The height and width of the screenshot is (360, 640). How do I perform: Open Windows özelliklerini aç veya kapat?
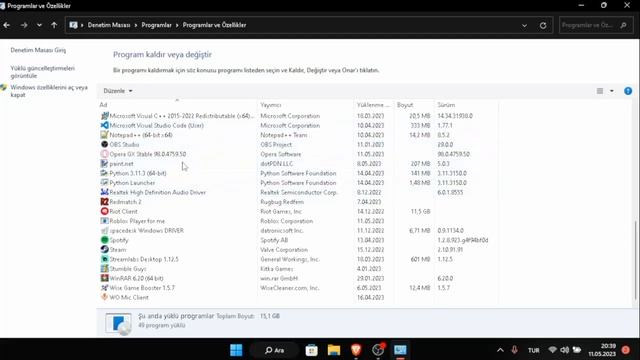click(49, 91)
